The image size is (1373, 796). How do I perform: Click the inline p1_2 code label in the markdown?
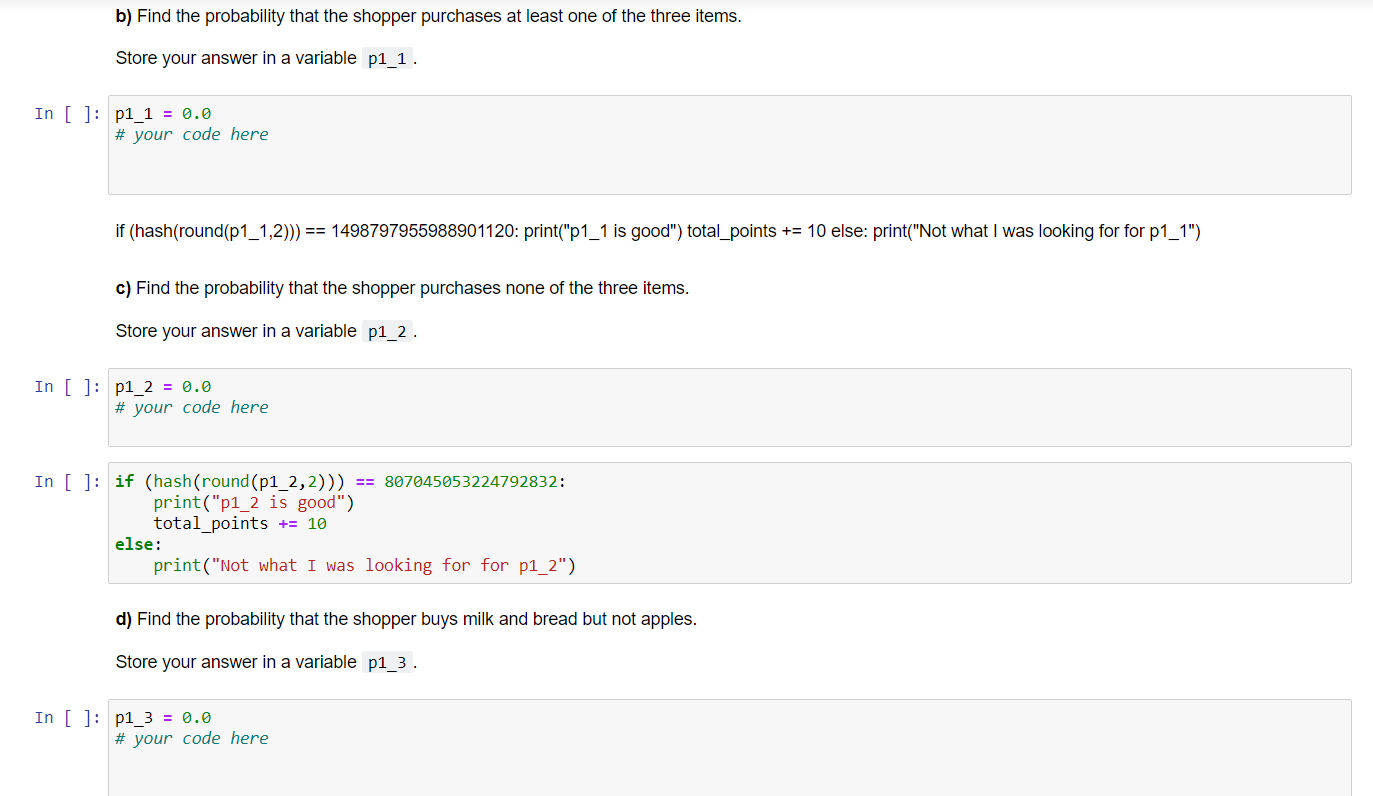[387, 331]
